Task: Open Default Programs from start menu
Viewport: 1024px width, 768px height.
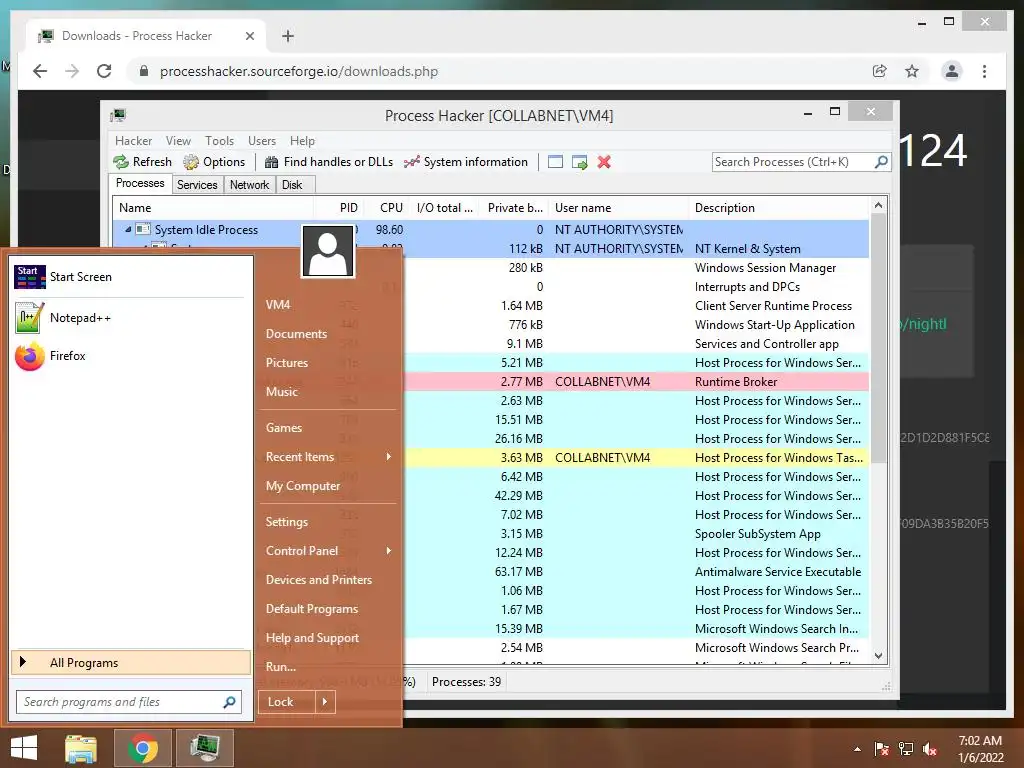Action: coord(312,609)
